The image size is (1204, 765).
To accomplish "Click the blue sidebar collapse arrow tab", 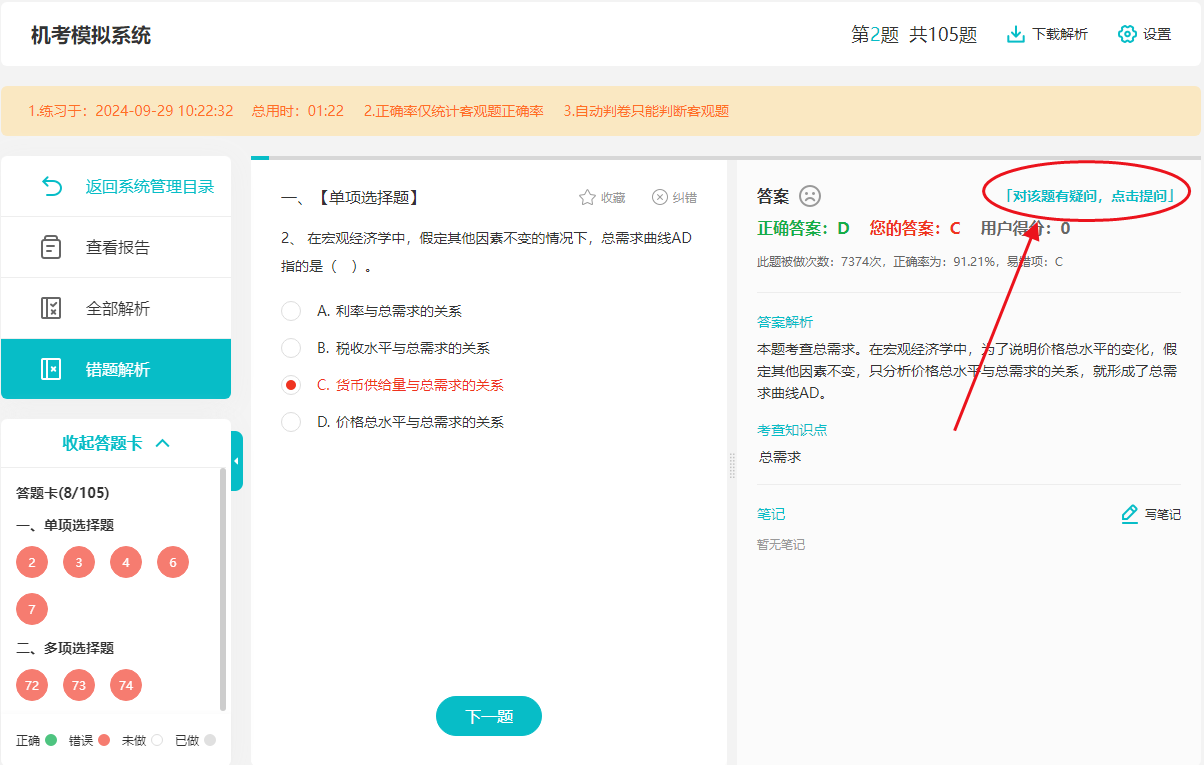I will point(236,461).
